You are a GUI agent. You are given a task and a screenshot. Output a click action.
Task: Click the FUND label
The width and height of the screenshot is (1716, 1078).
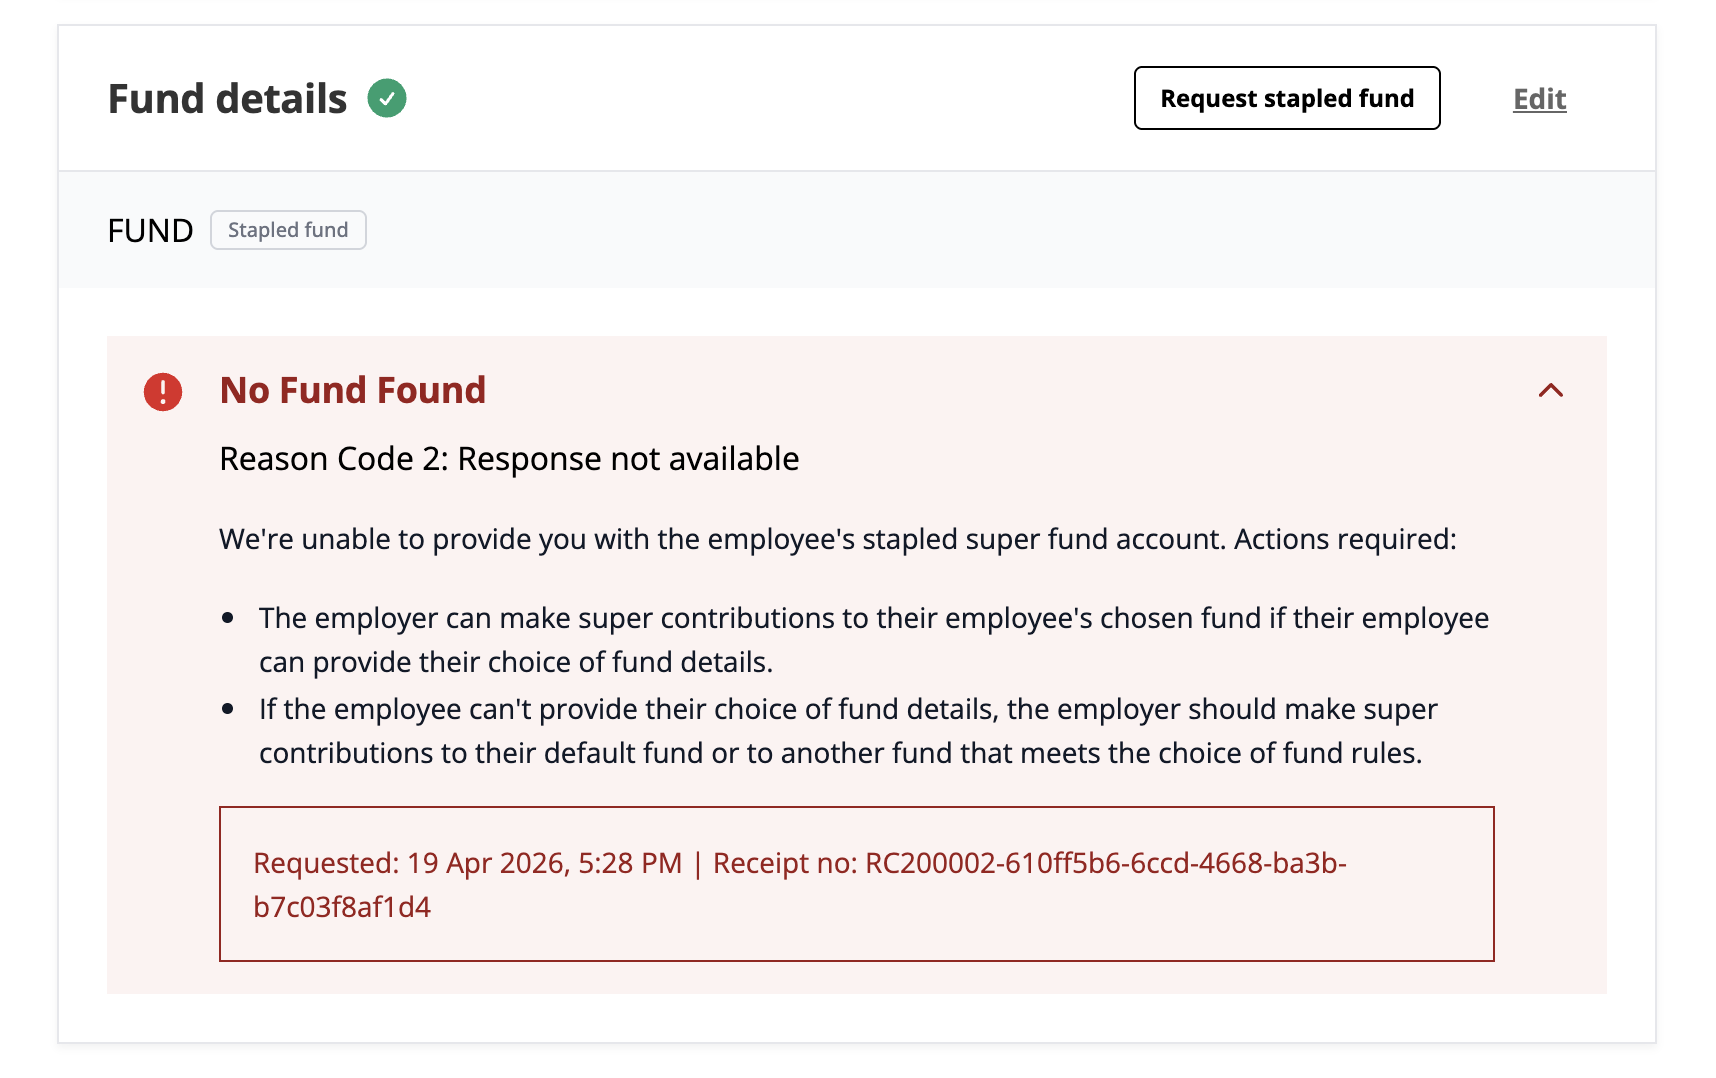tap(150, 231)
